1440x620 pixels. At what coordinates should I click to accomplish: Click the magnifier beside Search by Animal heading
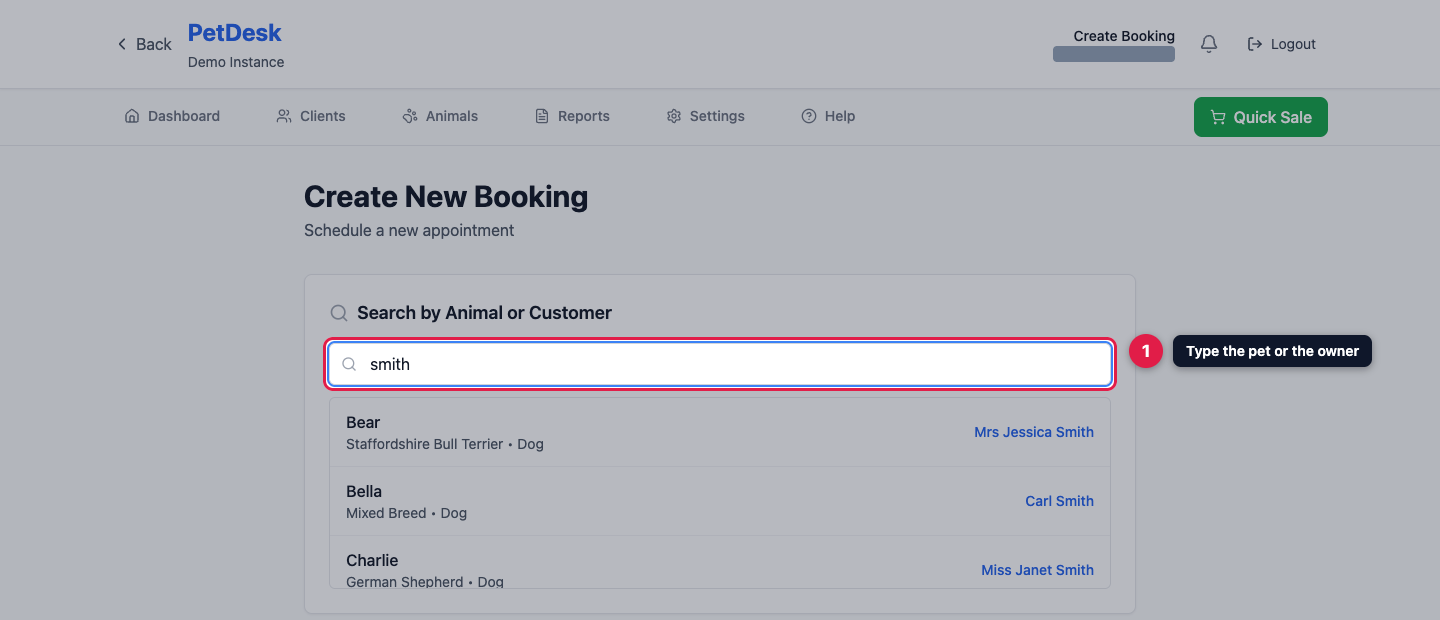[x=339, y=313]
